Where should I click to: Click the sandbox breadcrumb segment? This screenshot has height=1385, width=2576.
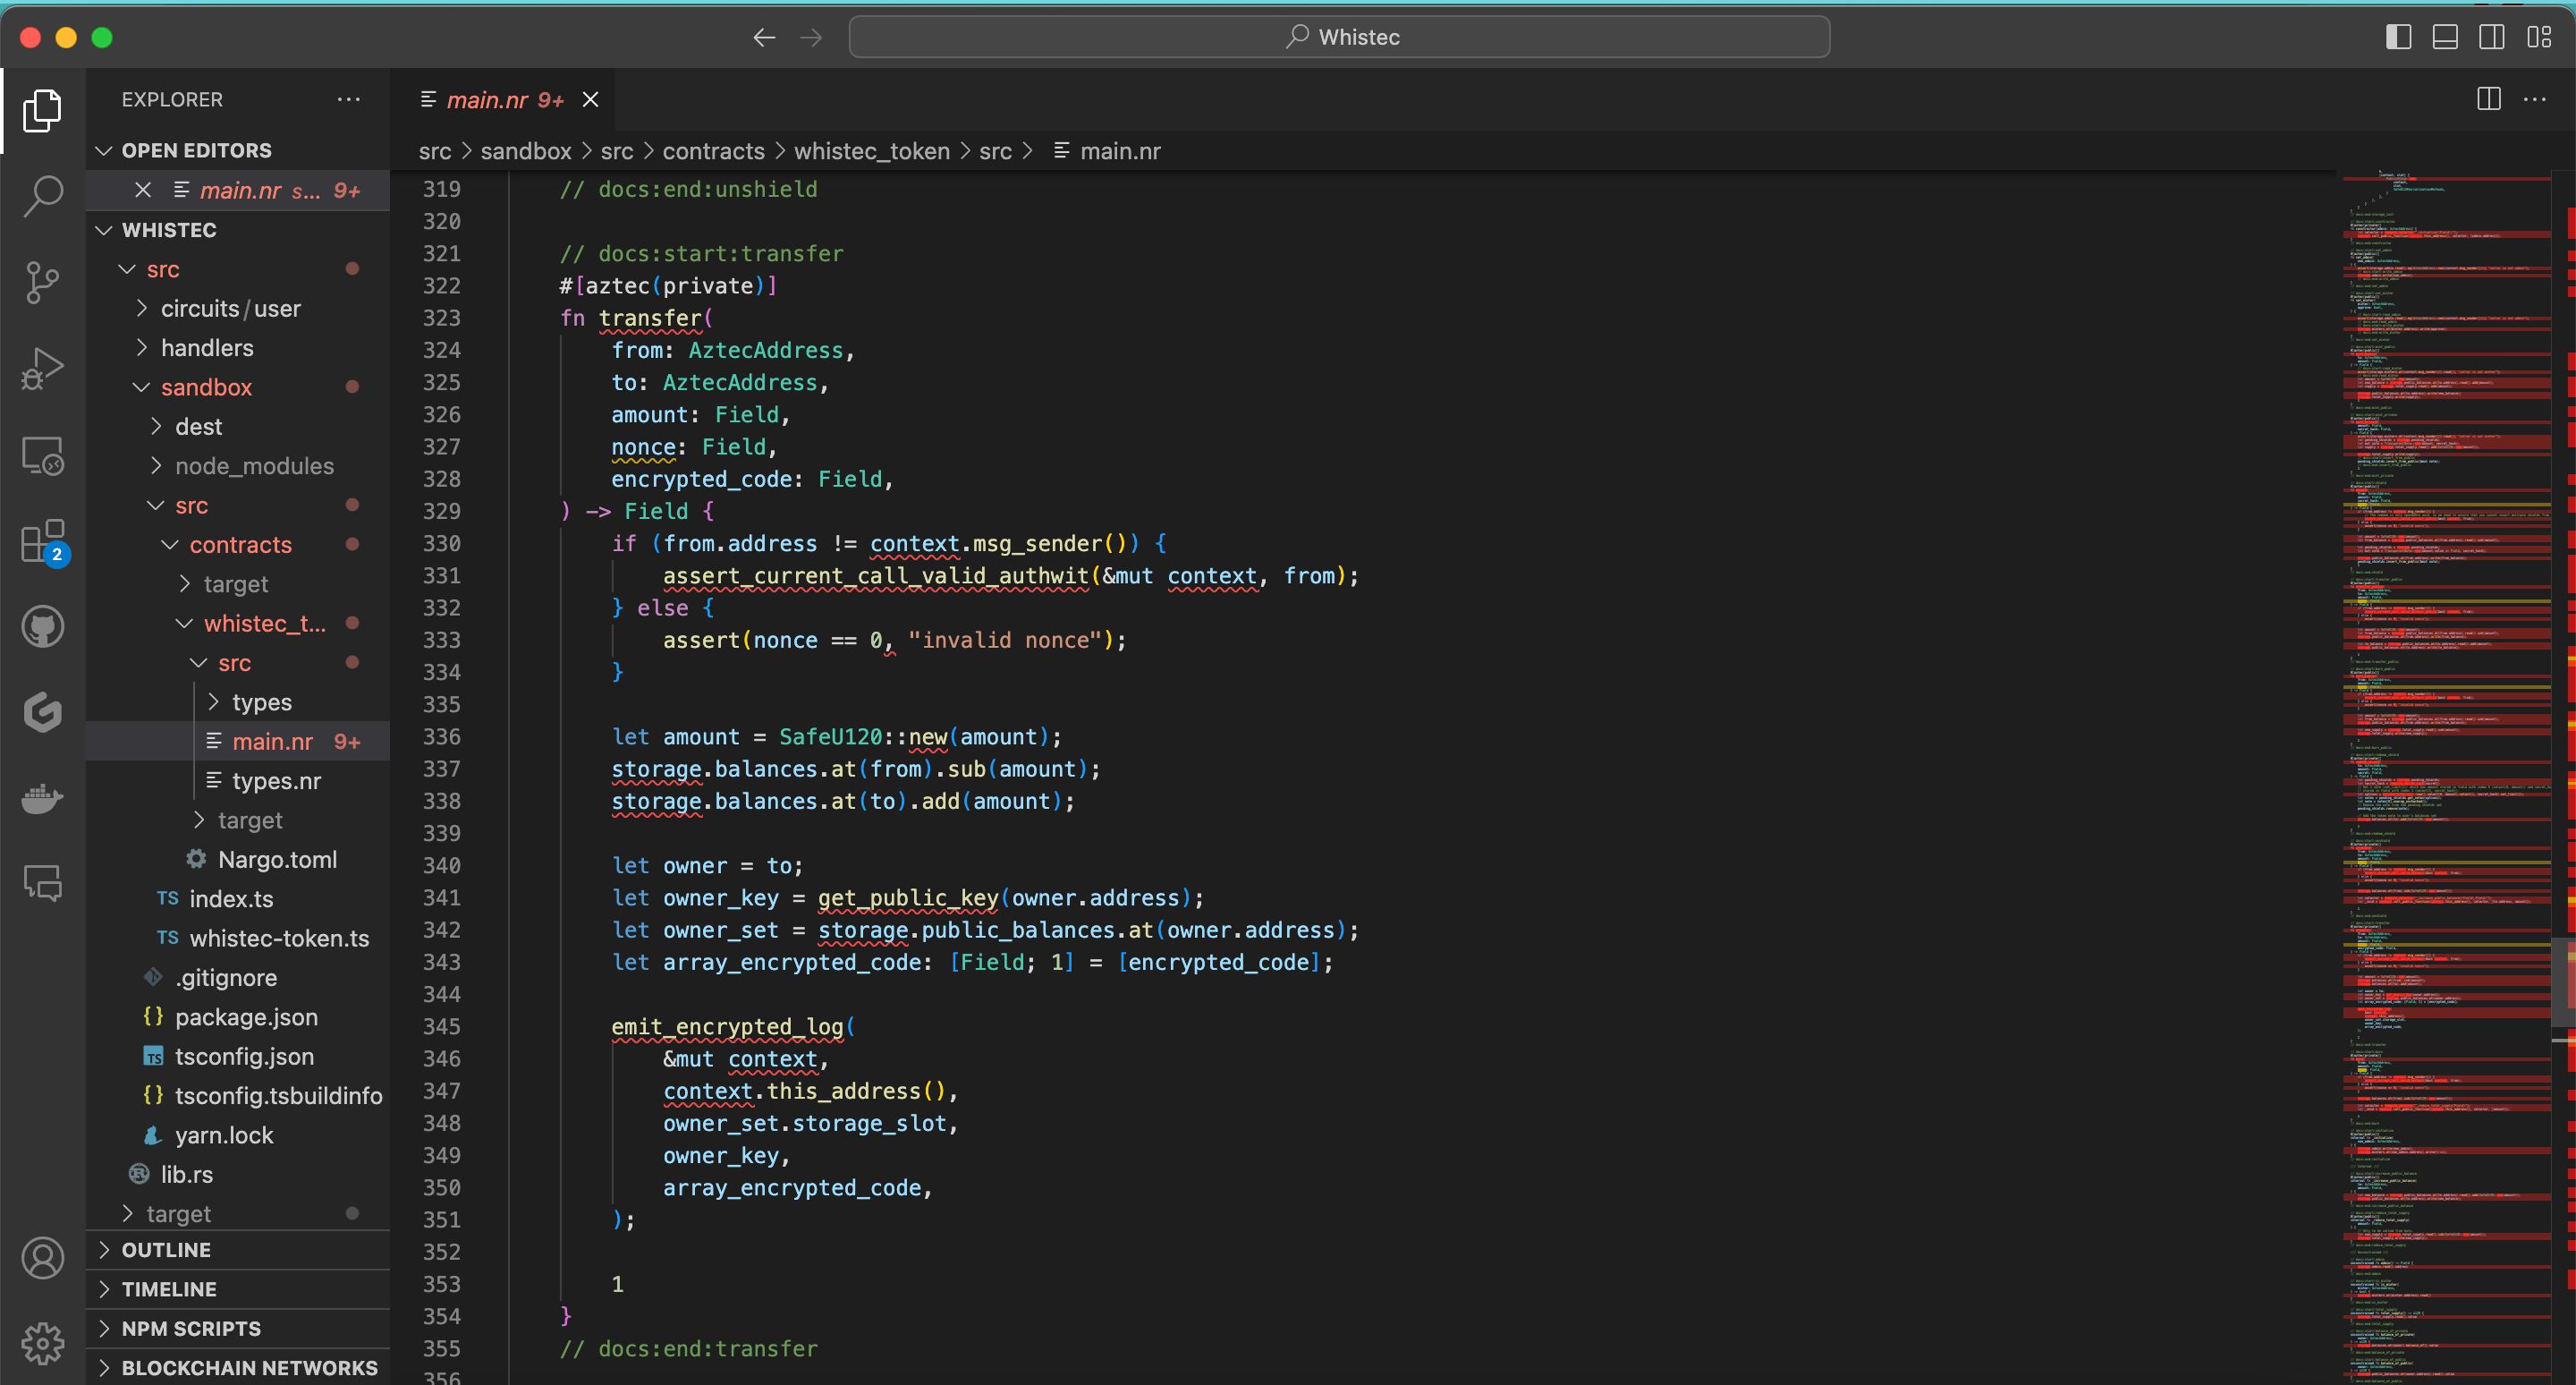coord(525,151)
